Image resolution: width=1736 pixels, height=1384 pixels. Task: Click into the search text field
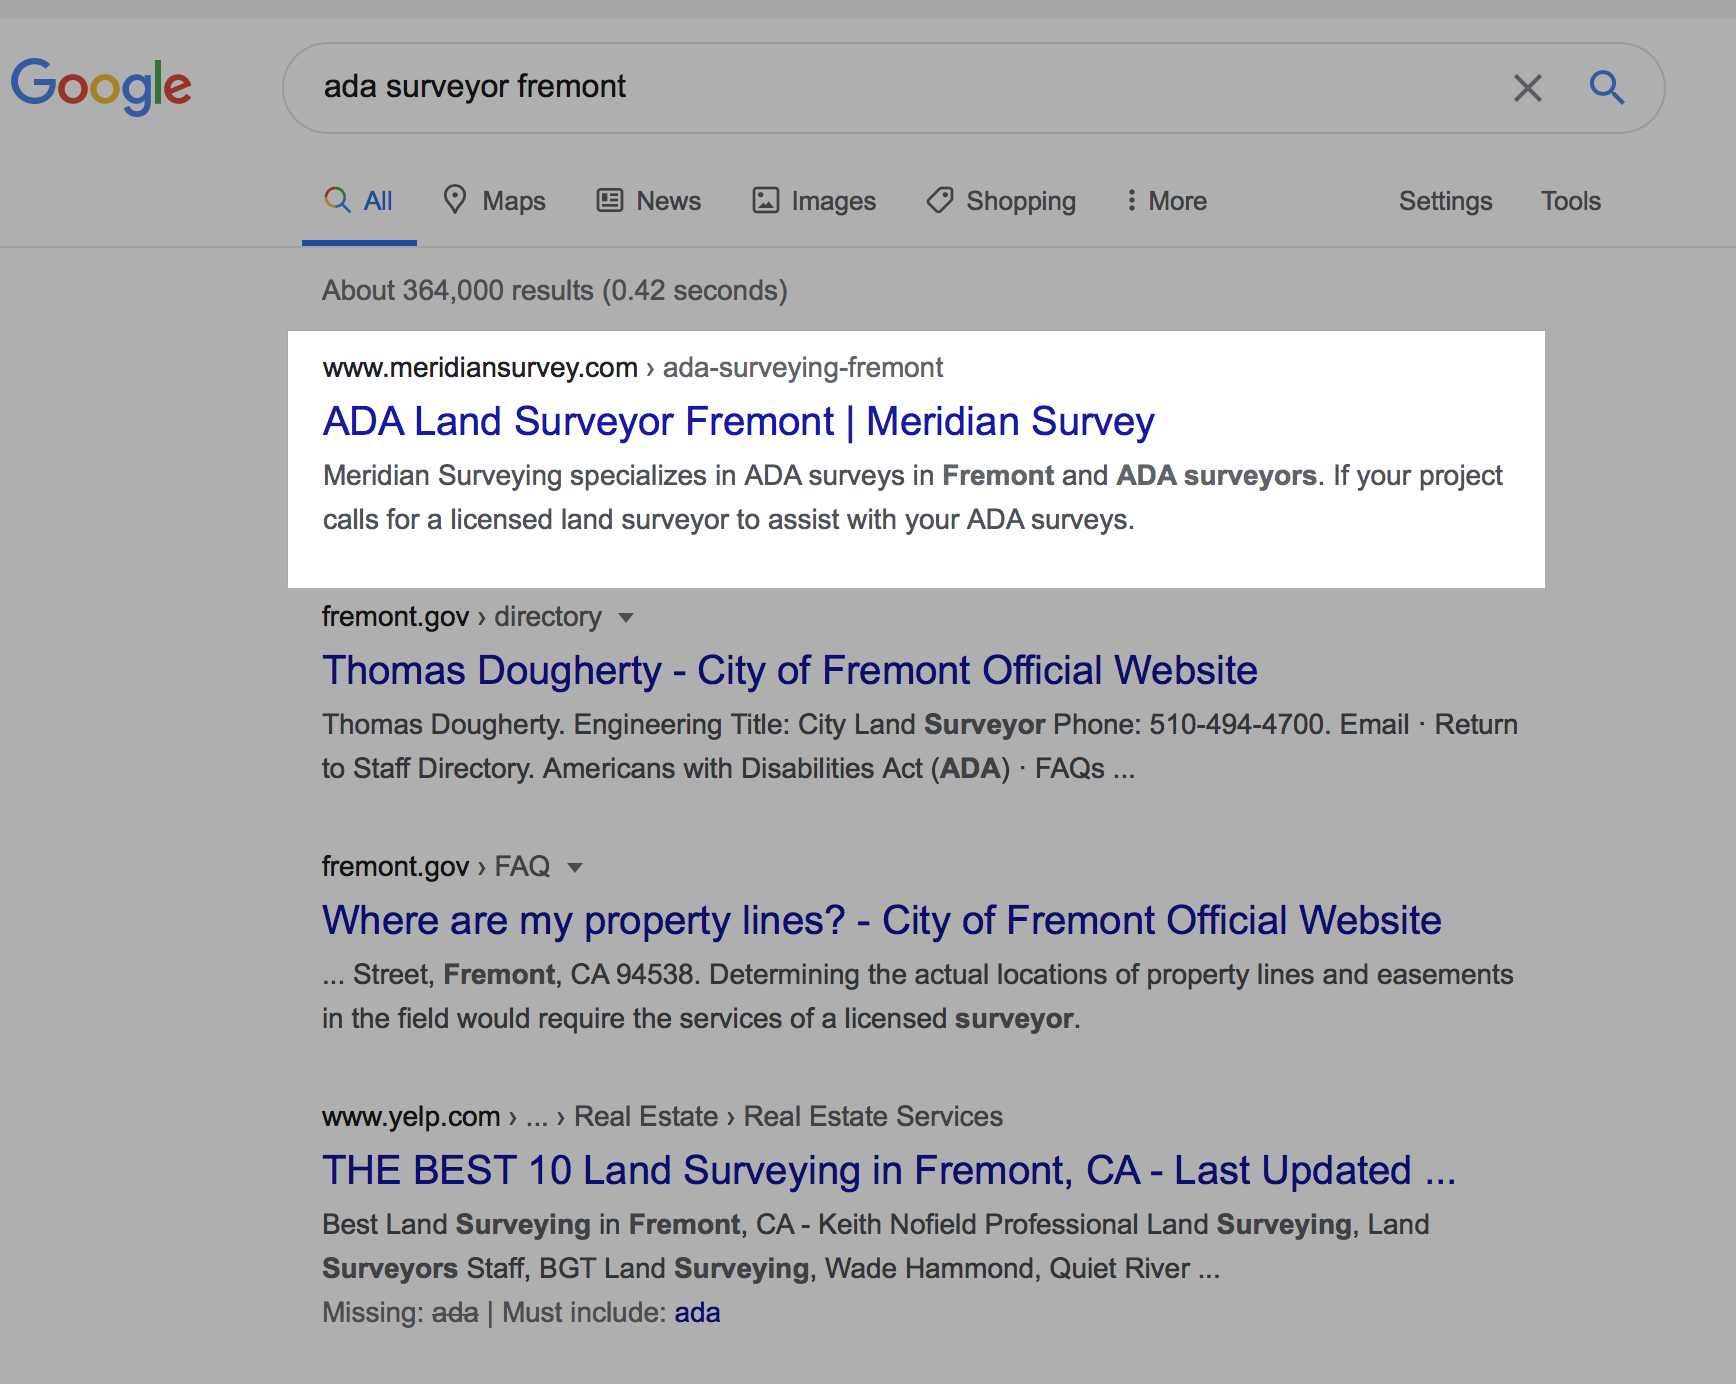coord(900,87)
